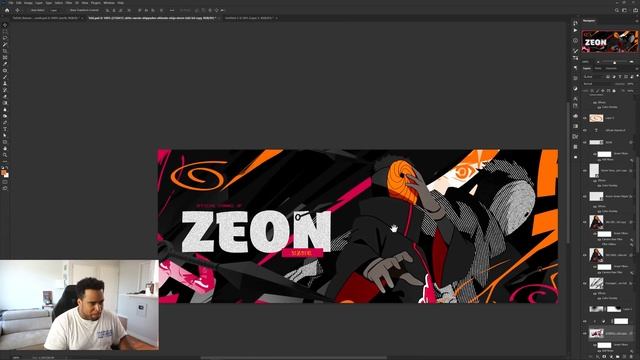Click the three-dots more options button
The height and width of the screenshot is (360, 640).
tap(172, 10)
